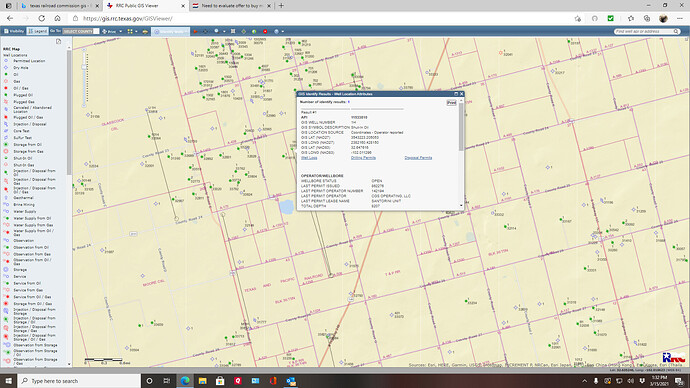
Task: Switch to the texas railroad commission gis tab
Action: [x=59, y=6]
